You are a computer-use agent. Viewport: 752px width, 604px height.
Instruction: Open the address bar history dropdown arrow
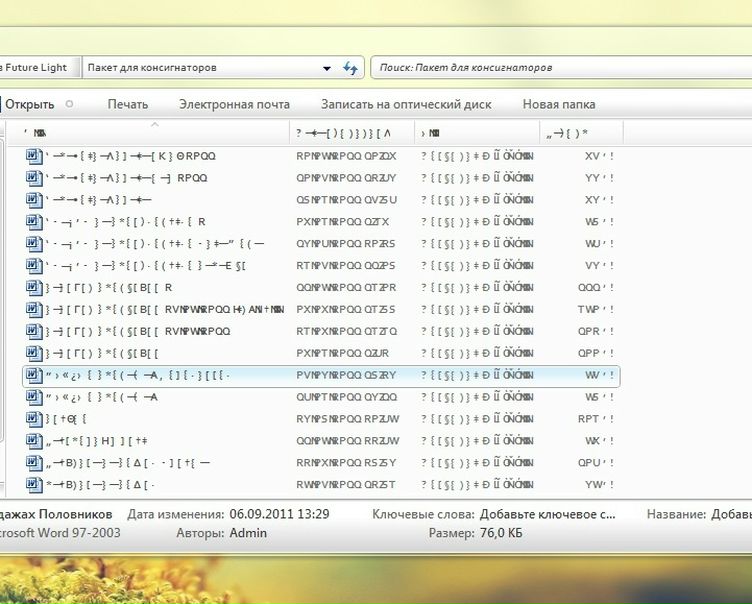(x=327, y=68)
